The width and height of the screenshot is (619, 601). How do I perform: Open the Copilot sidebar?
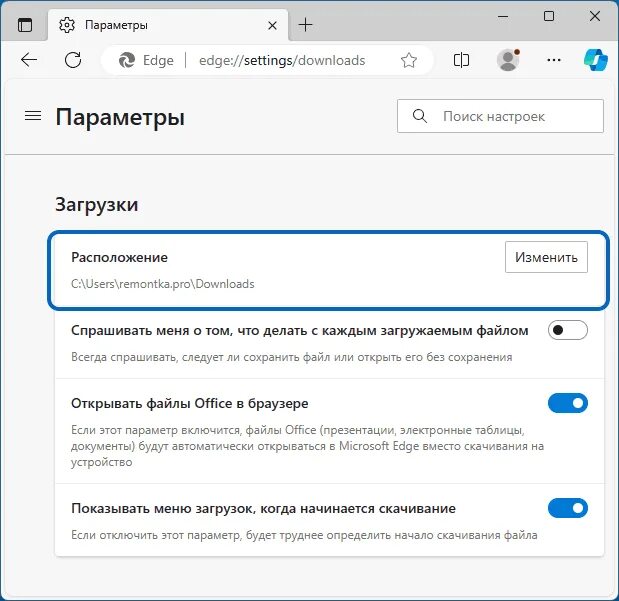click(x=596, y=60)
